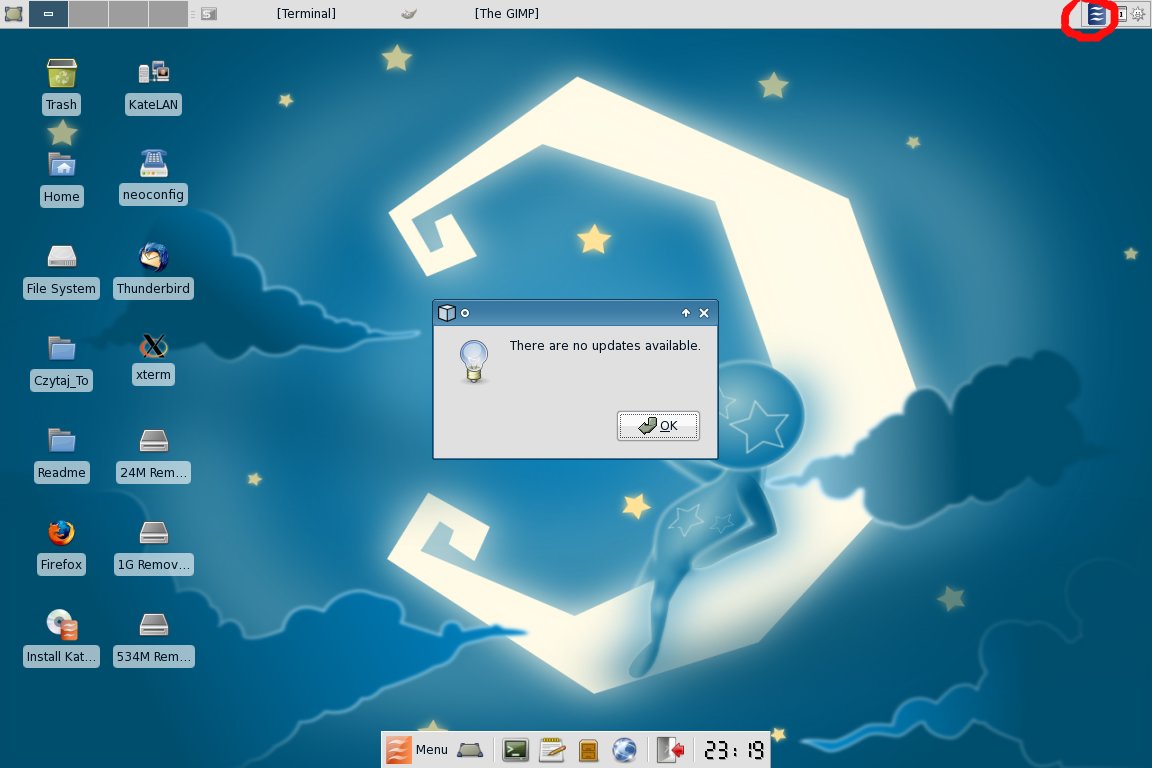
Task: Click the gear face tray icon
Action: (1138, 13)
